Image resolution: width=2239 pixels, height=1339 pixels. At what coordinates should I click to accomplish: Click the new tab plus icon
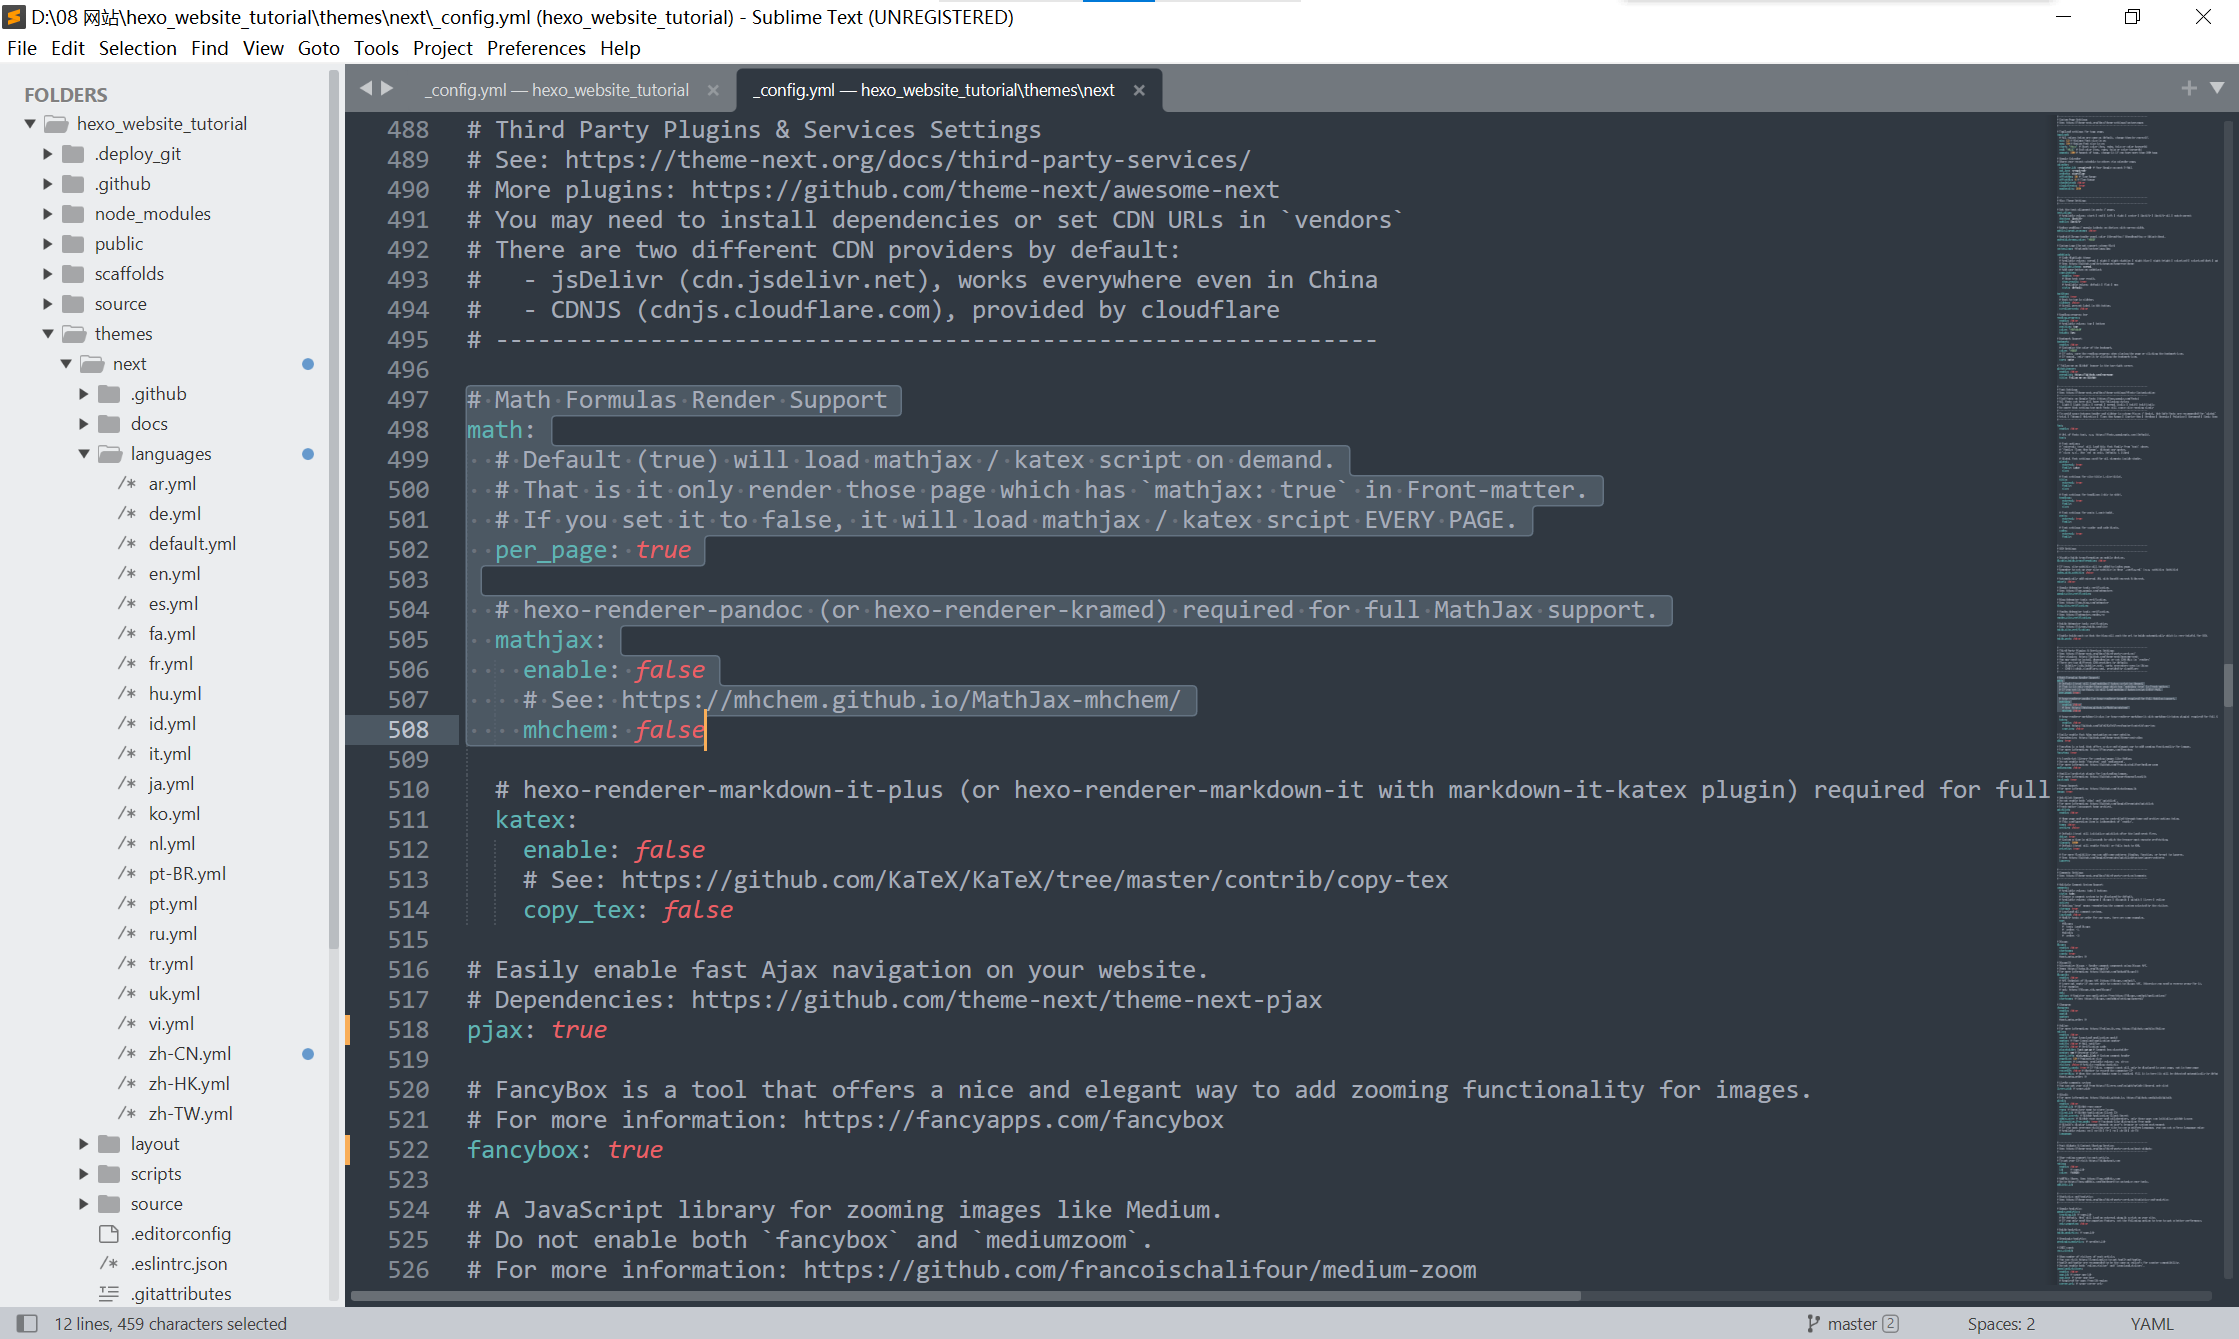tap(2189, 88)
